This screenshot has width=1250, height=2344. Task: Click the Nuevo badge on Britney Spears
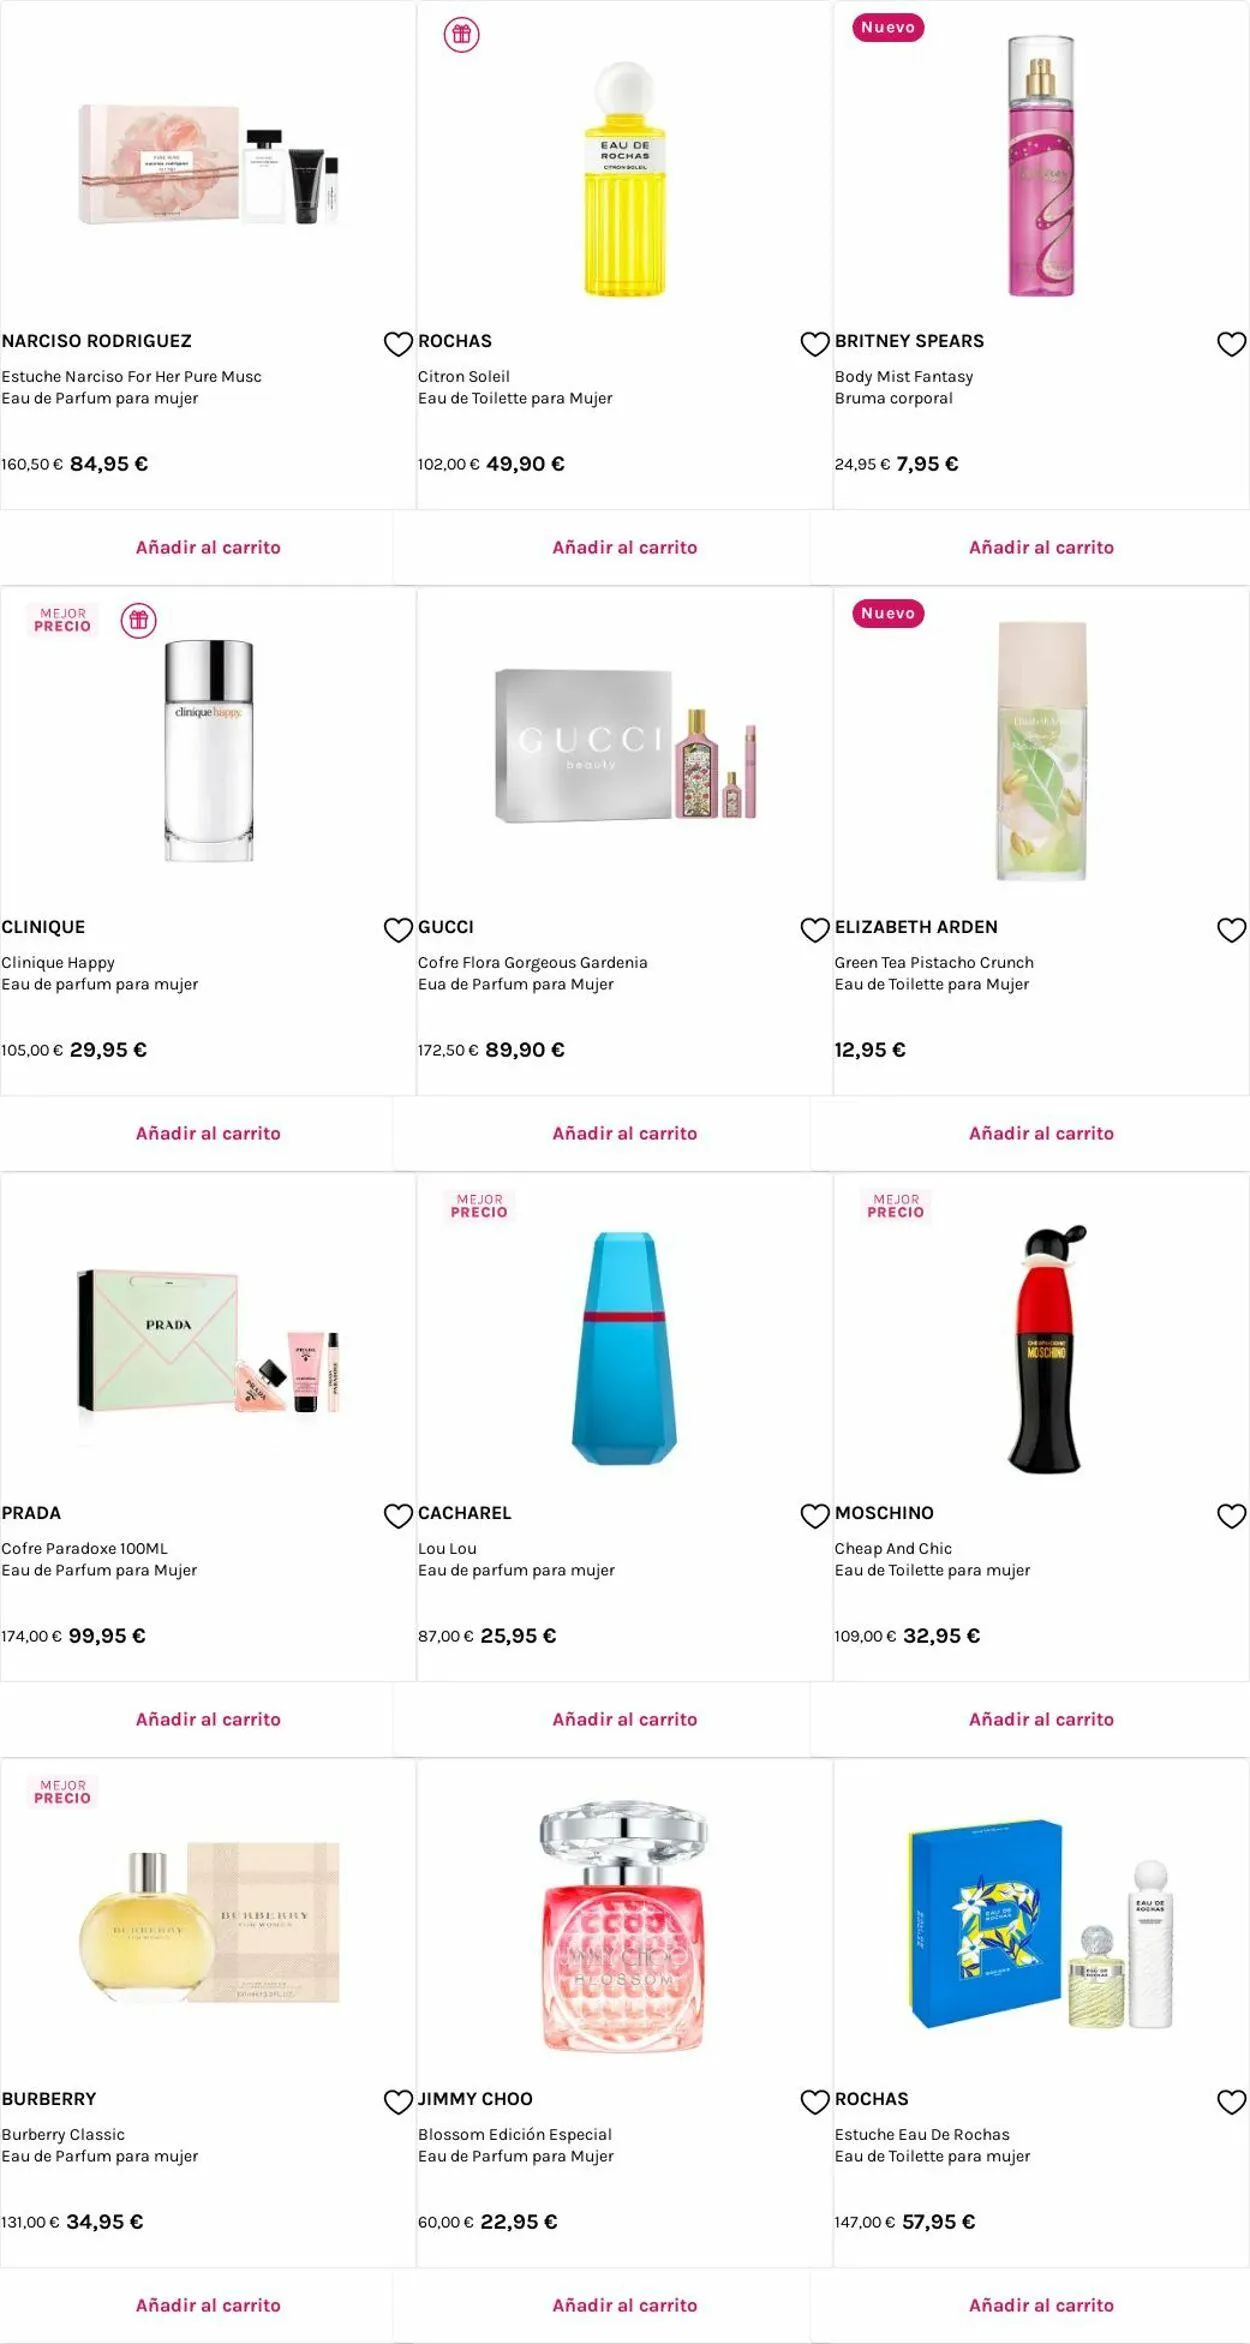pyautogui.click(x=888, y=28)
